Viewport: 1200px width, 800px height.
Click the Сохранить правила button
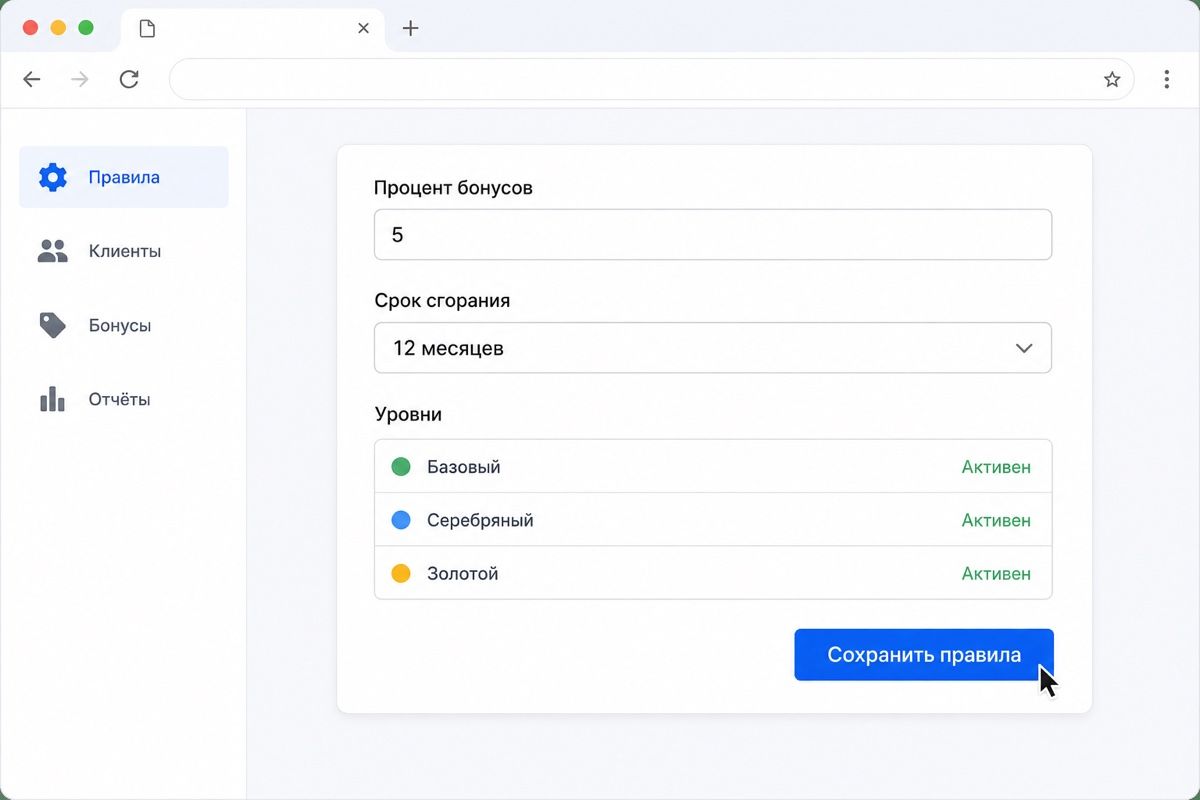pos(924,655)
